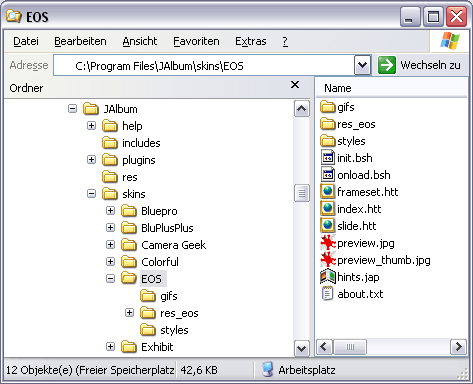Select the styles subfolder under EOS in tree
473x384 pixels.
coord(174,330)
